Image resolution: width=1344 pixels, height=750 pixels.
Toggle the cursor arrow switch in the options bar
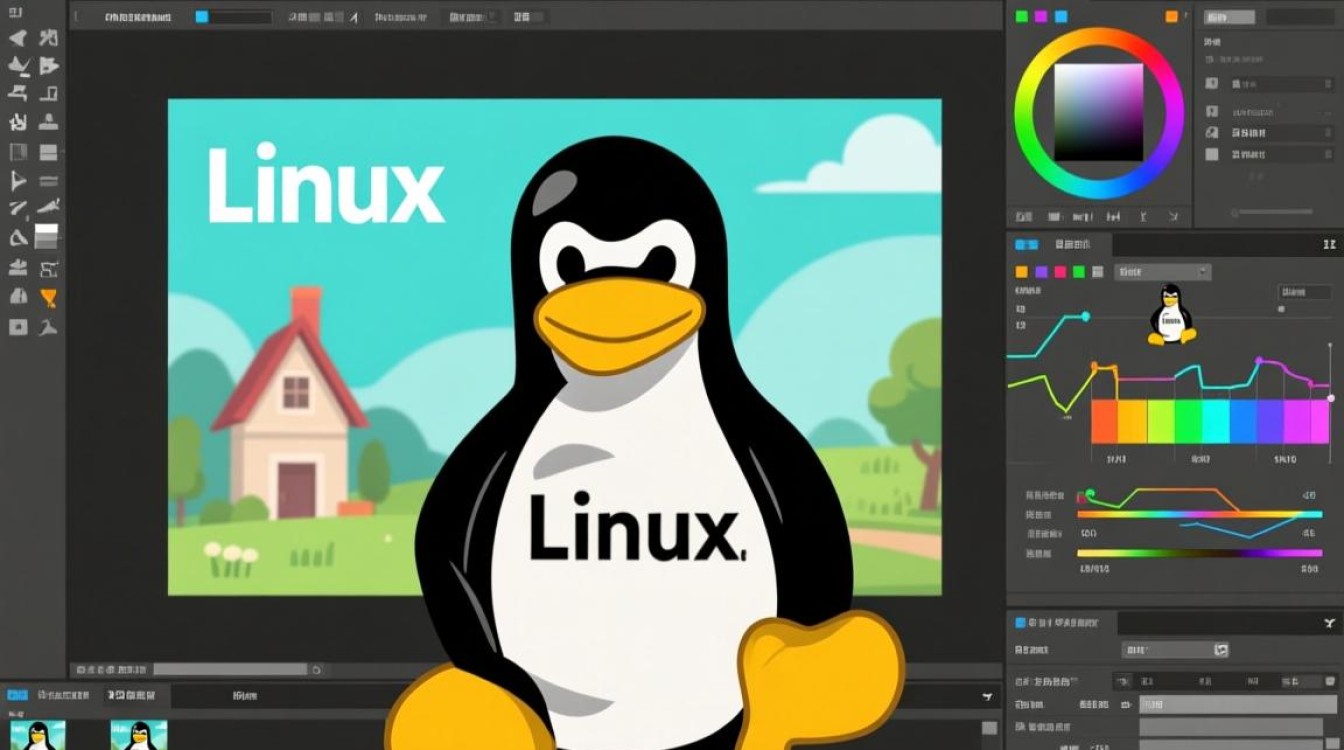click(354, 16)
